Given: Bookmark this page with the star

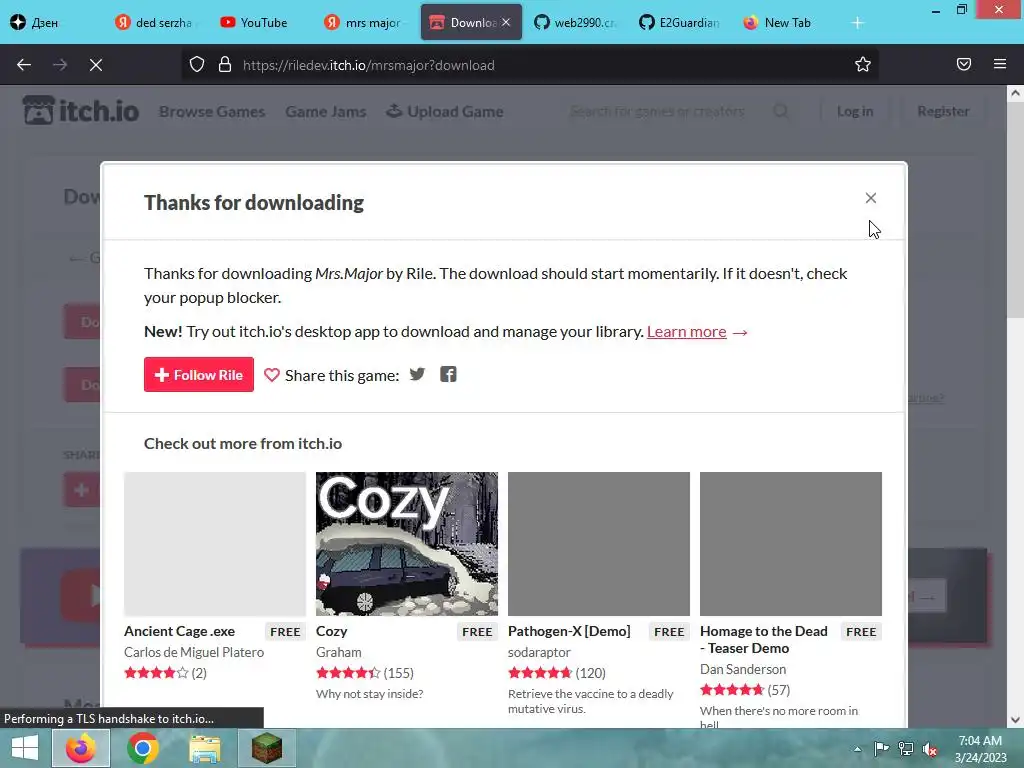Looking at the screenshot, I should point(863,65).
